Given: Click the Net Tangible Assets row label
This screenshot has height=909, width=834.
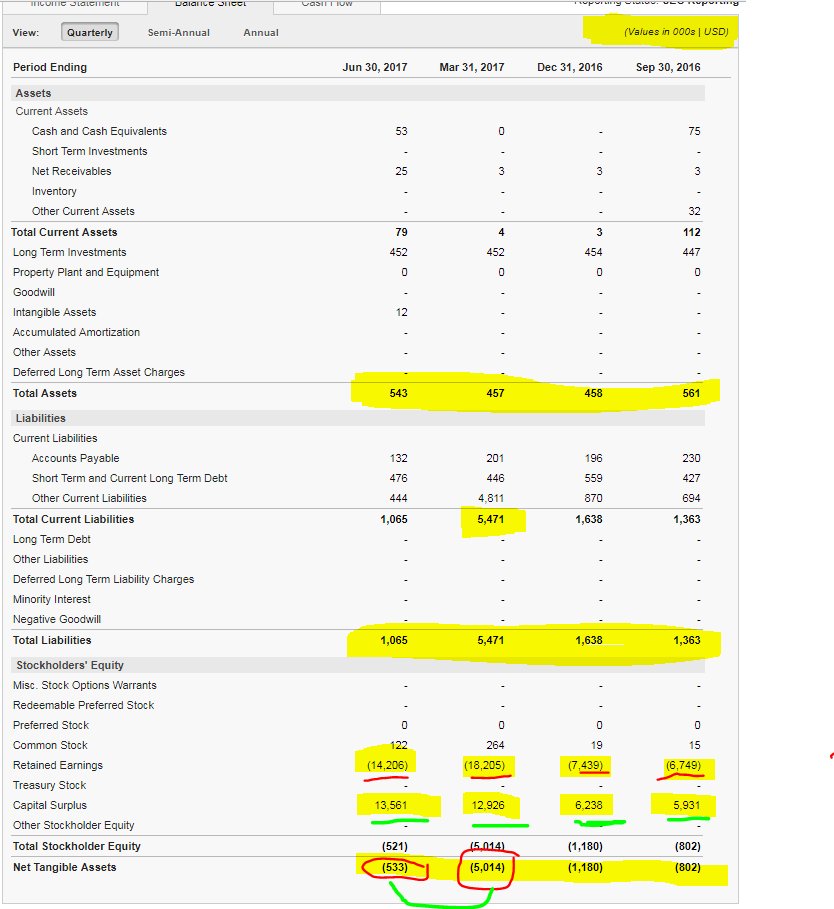Looking at the screenshot, I should [x=64, y=867].
